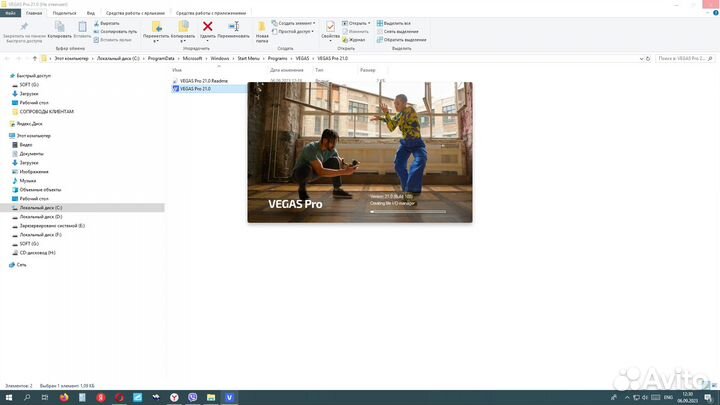This screenshot has width=720, height=405.
Task: Select Локальный диск (D:) in sidebar
Action: pyautogui.click(x=40, y=217)
